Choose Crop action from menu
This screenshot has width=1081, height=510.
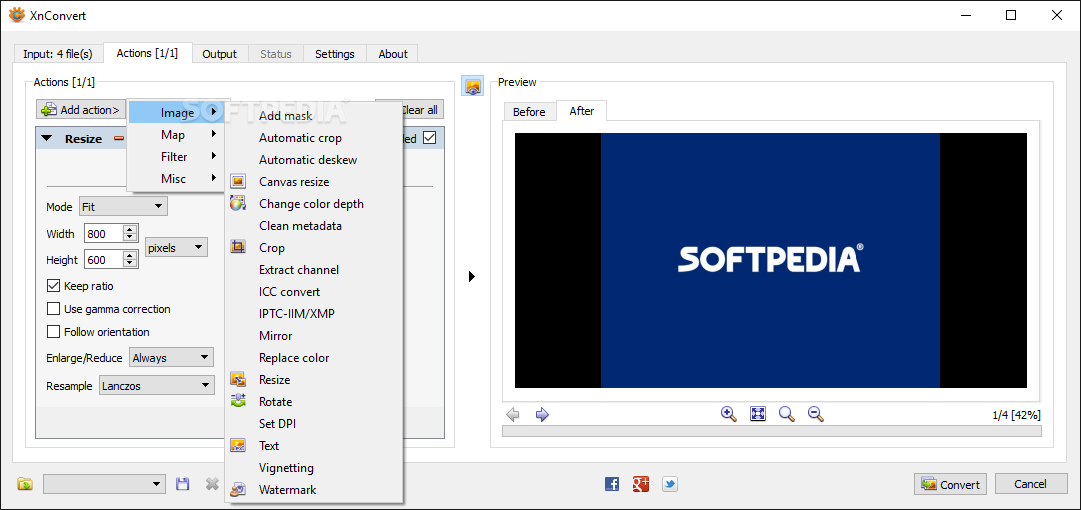314,247
